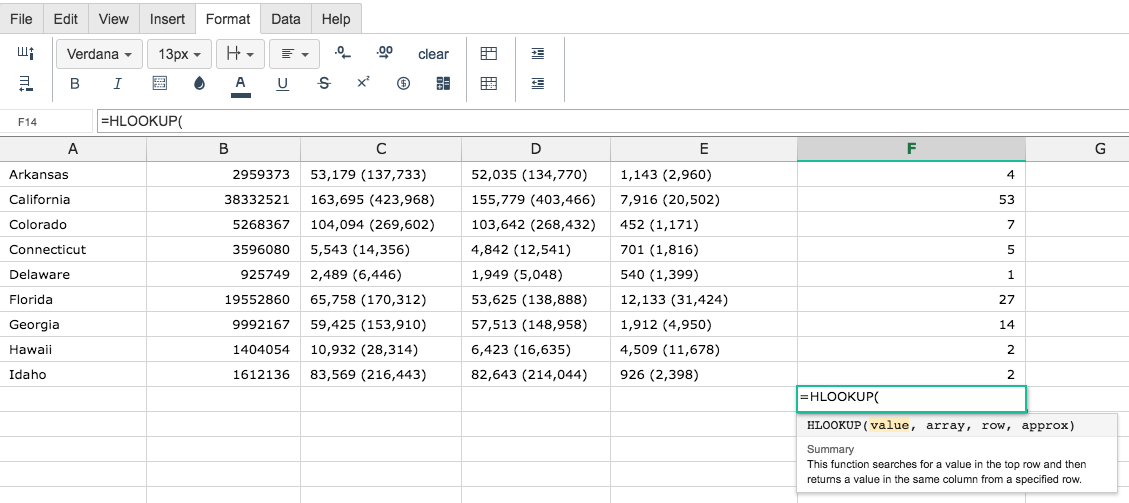The image size is (1129, 503).
Task: Toggle italic text style
Action: click(117, 83)
